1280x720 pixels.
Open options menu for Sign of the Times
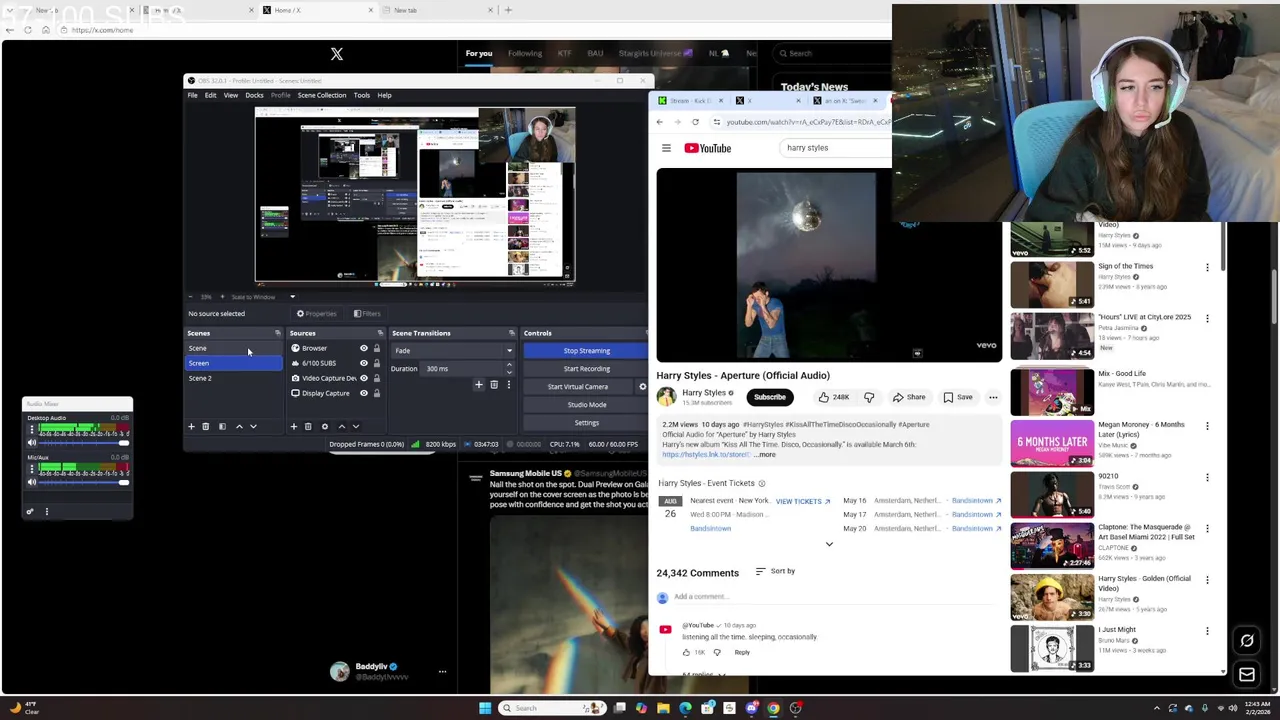click(x=1207, y=267)
